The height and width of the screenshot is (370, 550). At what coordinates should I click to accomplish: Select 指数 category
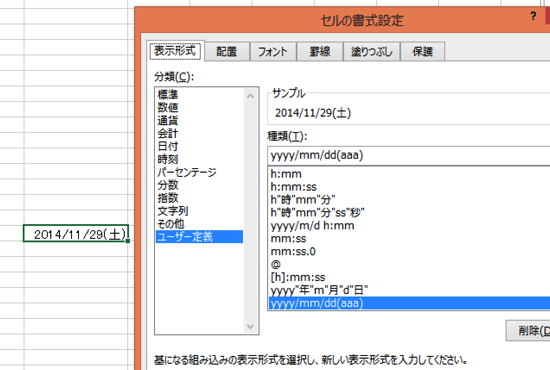tap(199, 198)
